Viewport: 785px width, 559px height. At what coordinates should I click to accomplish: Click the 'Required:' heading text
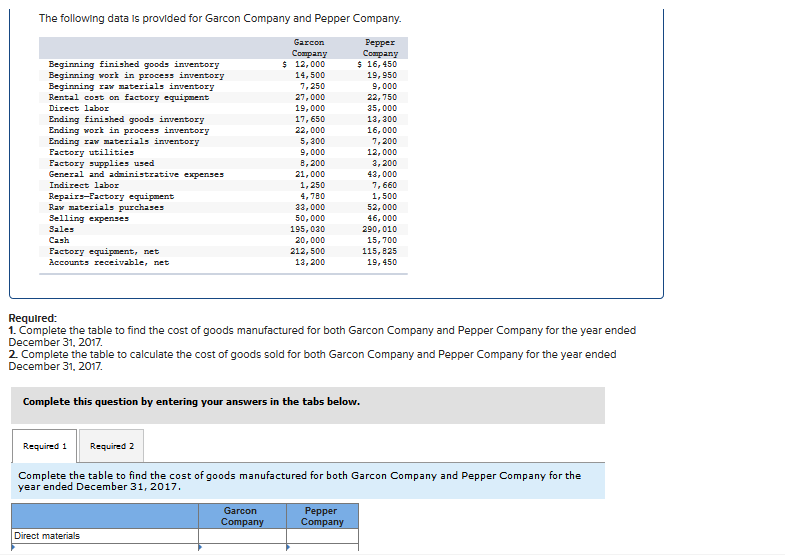click(33, 318)
